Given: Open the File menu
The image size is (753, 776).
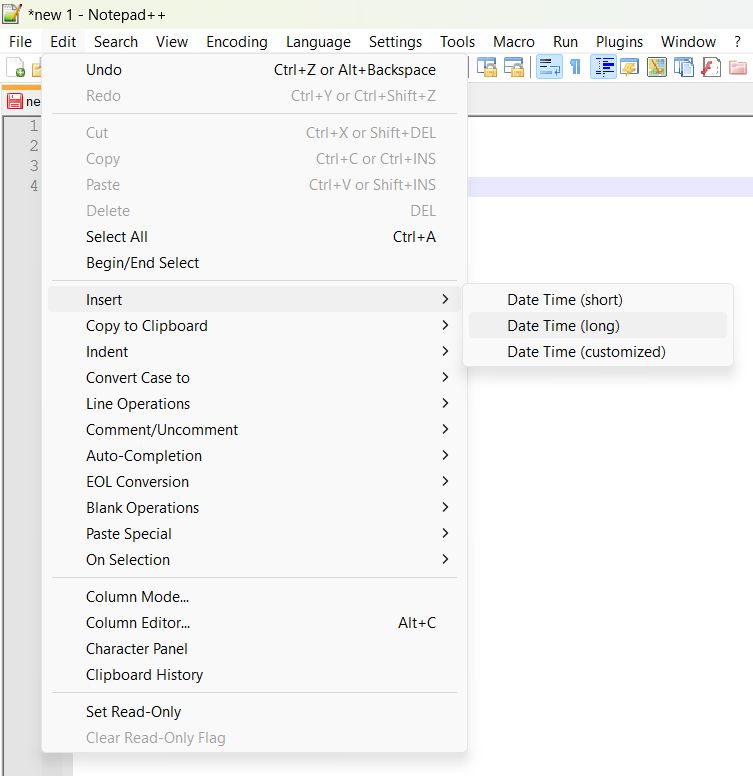Looking at the screenshot, I should [x=20, y=42].
